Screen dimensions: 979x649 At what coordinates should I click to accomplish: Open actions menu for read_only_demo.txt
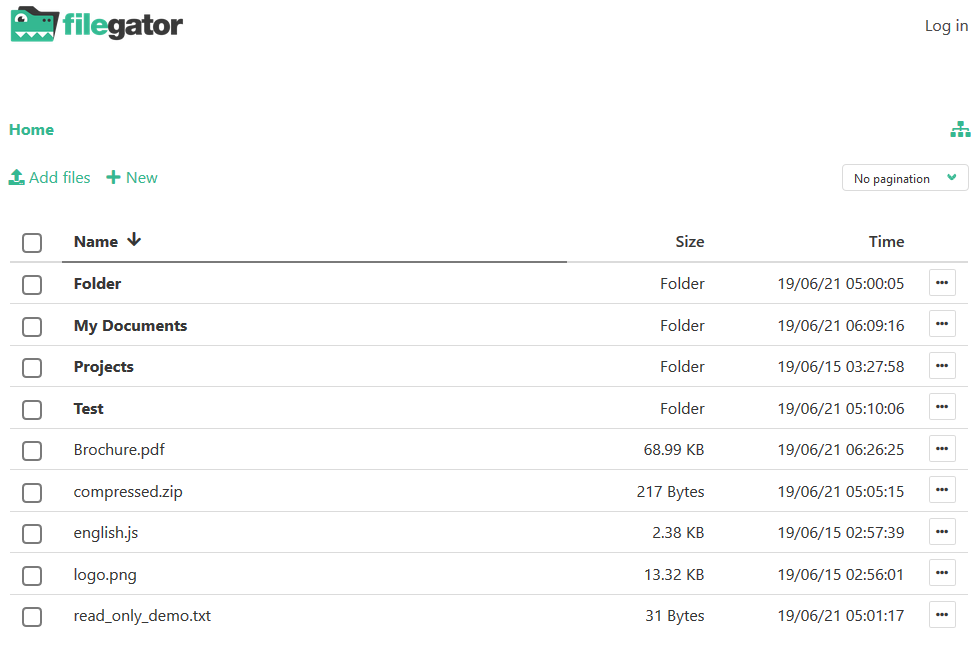(942, 615)
